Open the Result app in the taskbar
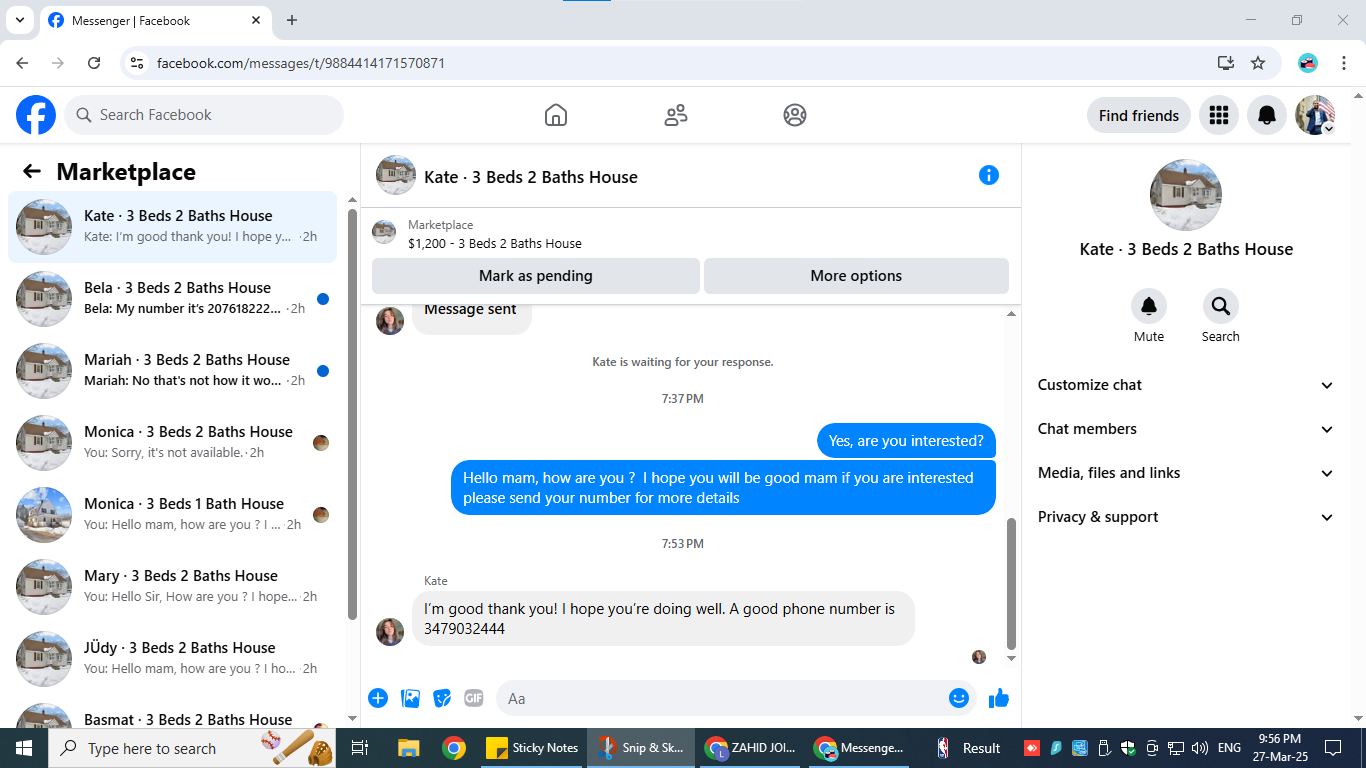 point(968,748)
